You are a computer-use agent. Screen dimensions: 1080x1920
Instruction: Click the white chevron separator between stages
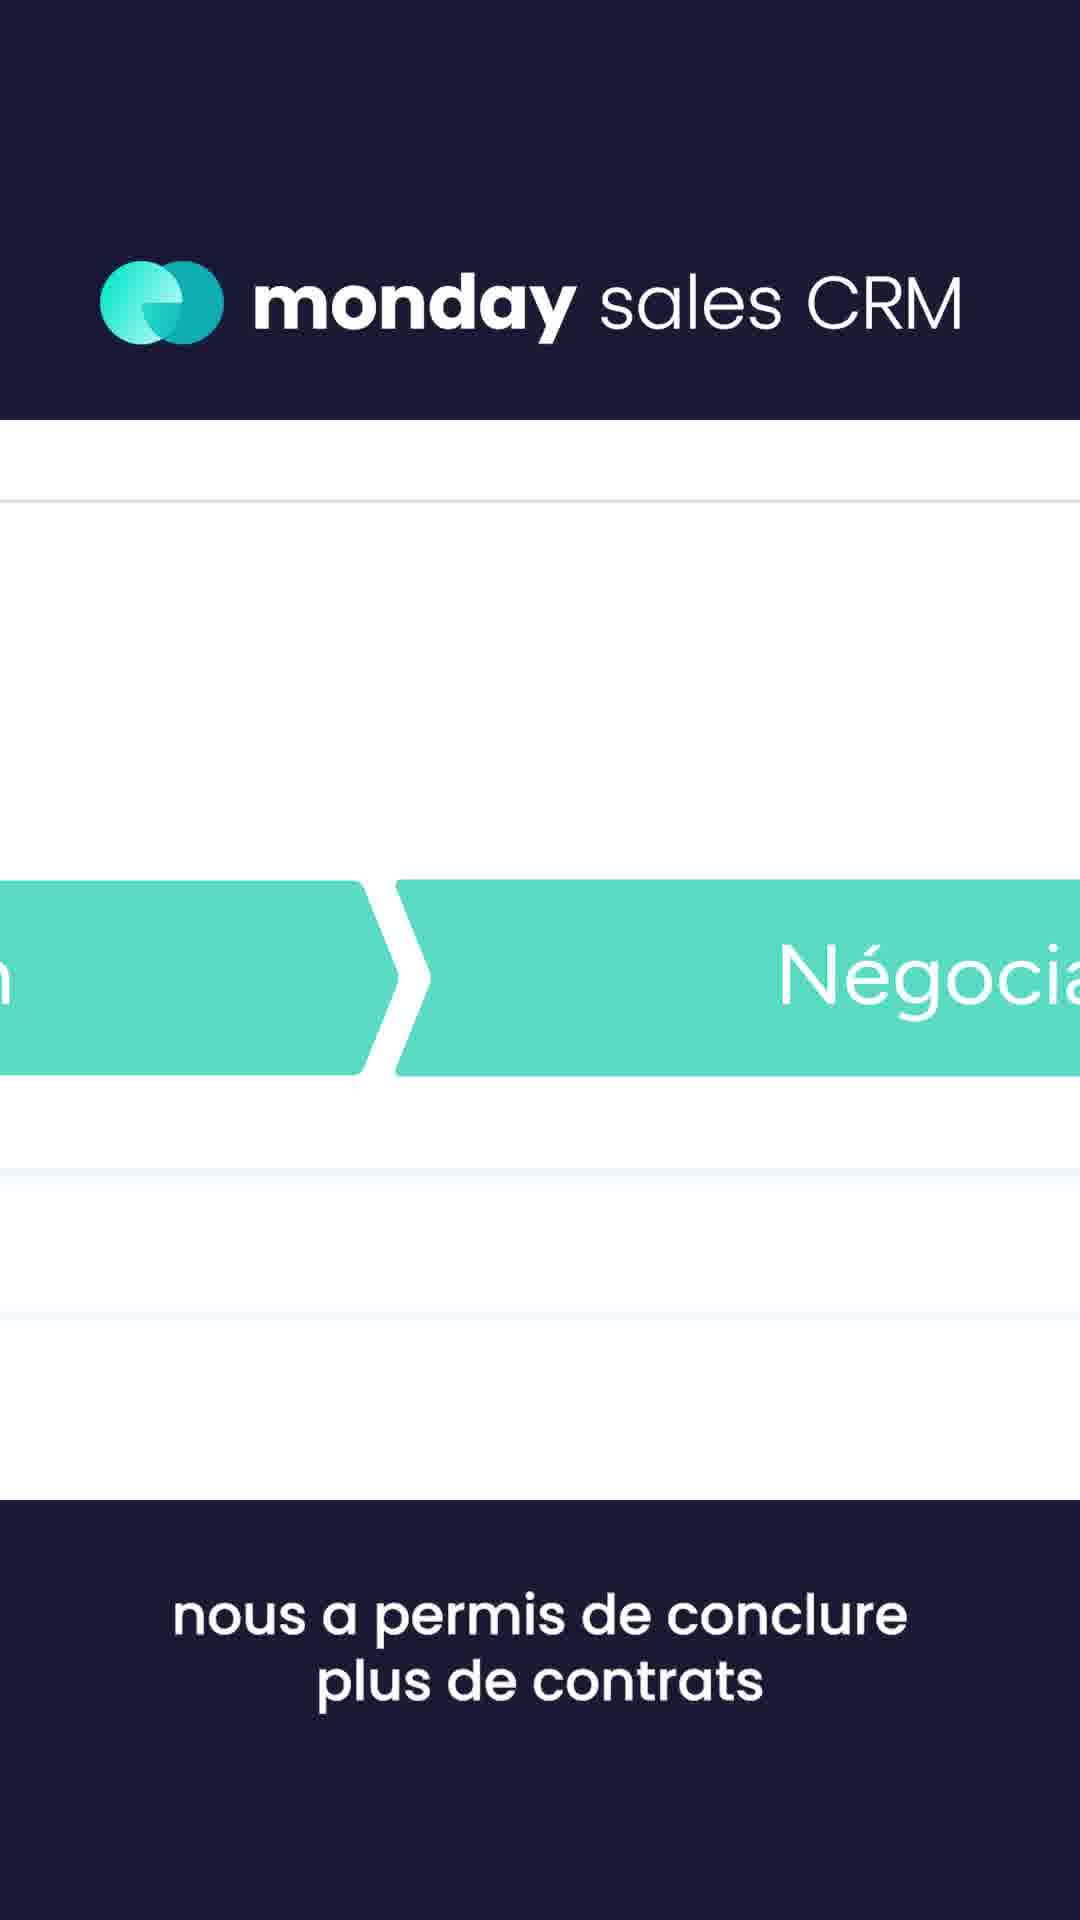point(400,977)
